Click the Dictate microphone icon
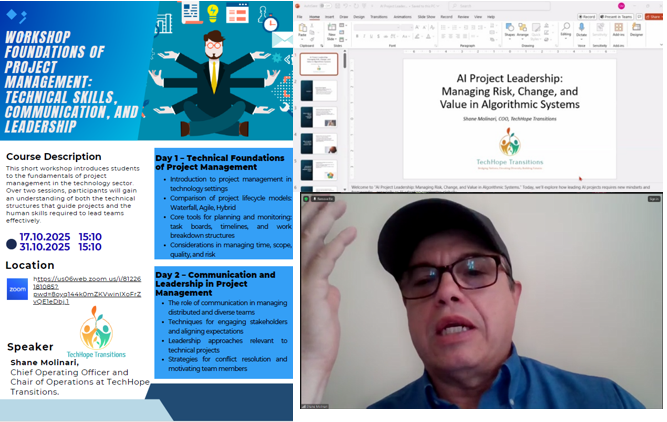This screenshot has width=667, height=422. coord(581,28)
